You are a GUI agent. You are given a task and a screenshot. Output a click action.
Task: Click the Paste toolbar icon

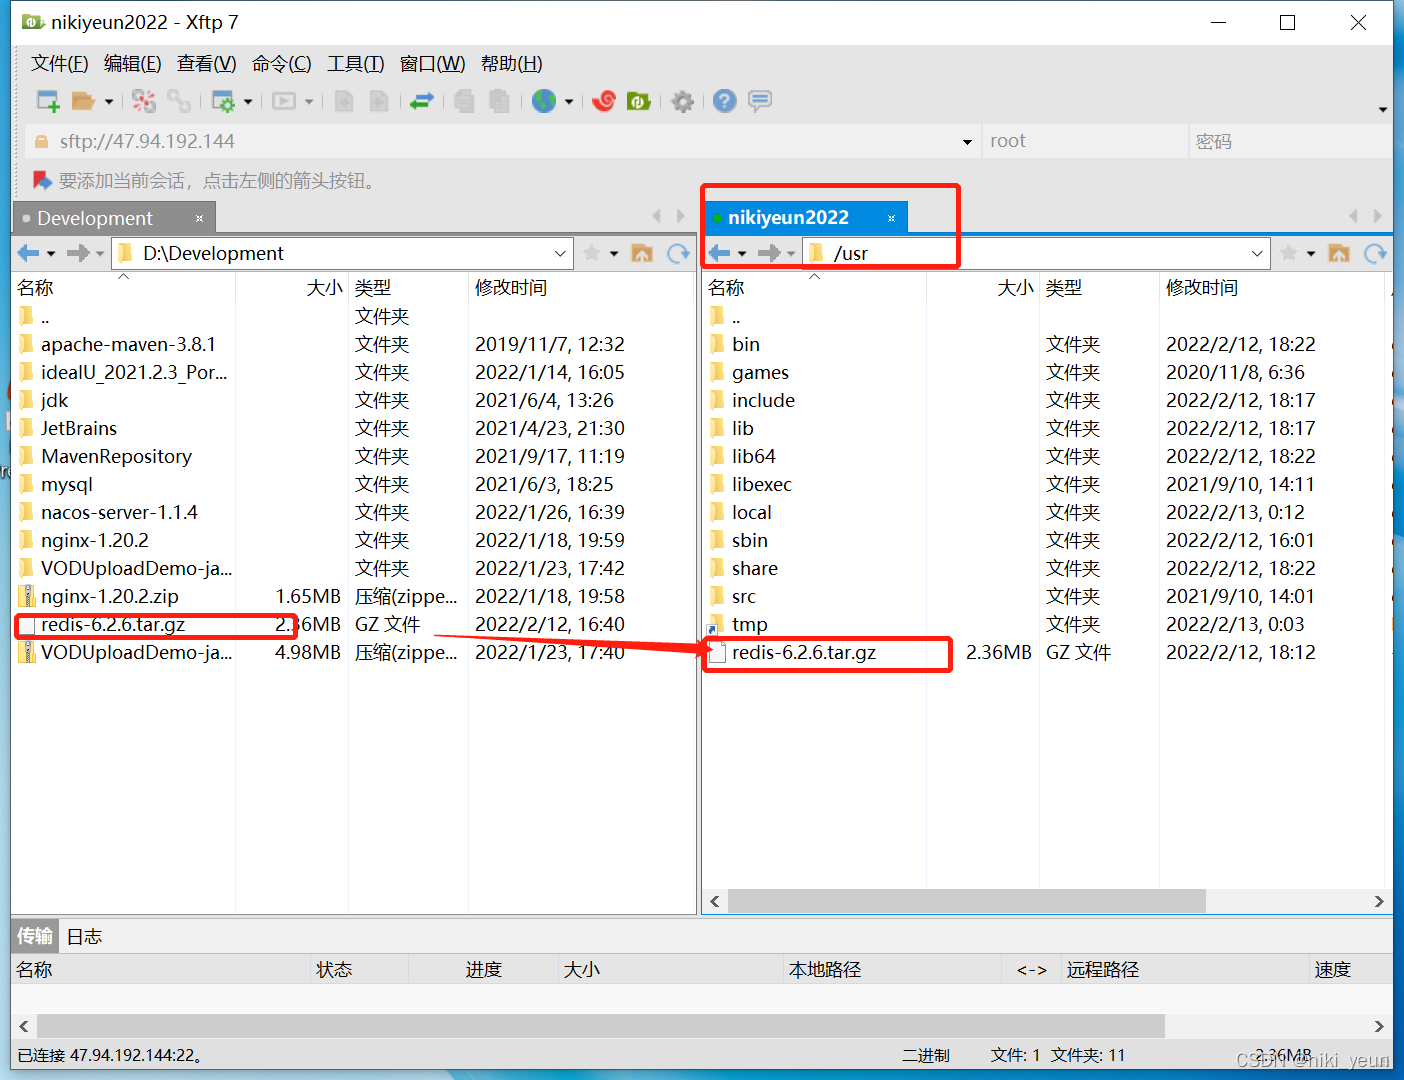point(499,101)
